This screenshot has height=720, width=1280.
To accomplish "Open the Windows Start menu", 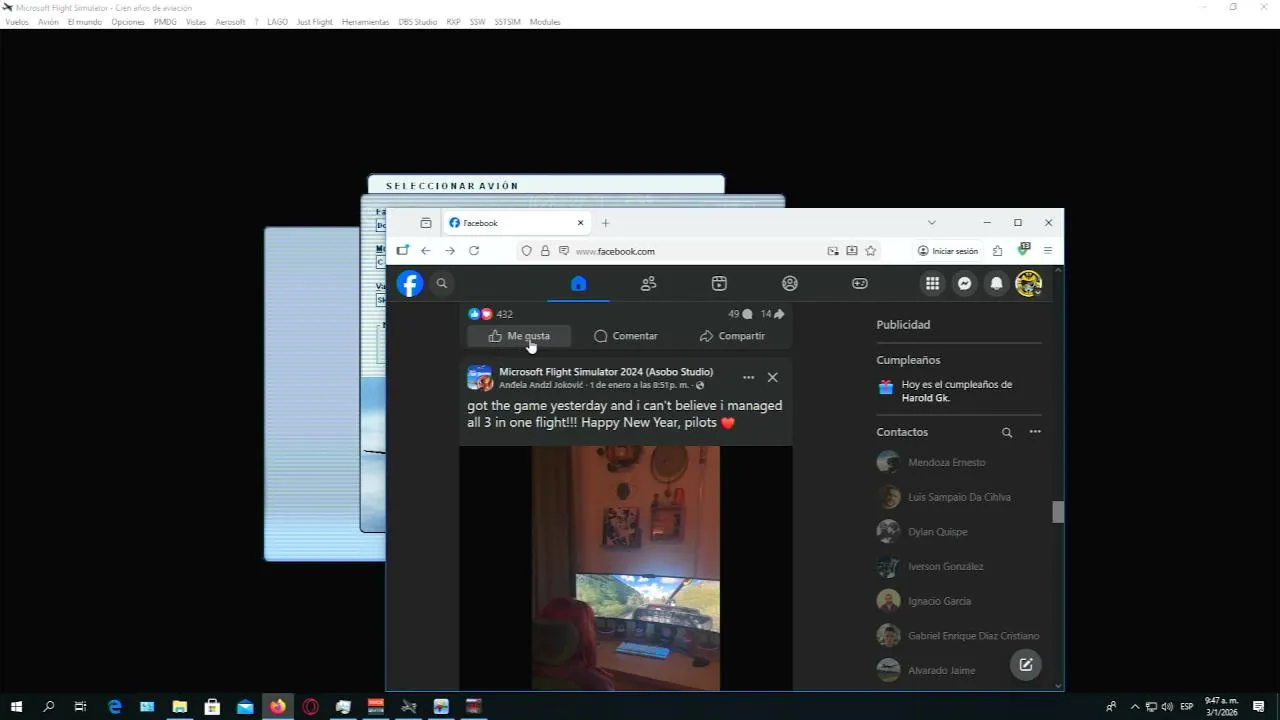I will [x=16, y=707].
